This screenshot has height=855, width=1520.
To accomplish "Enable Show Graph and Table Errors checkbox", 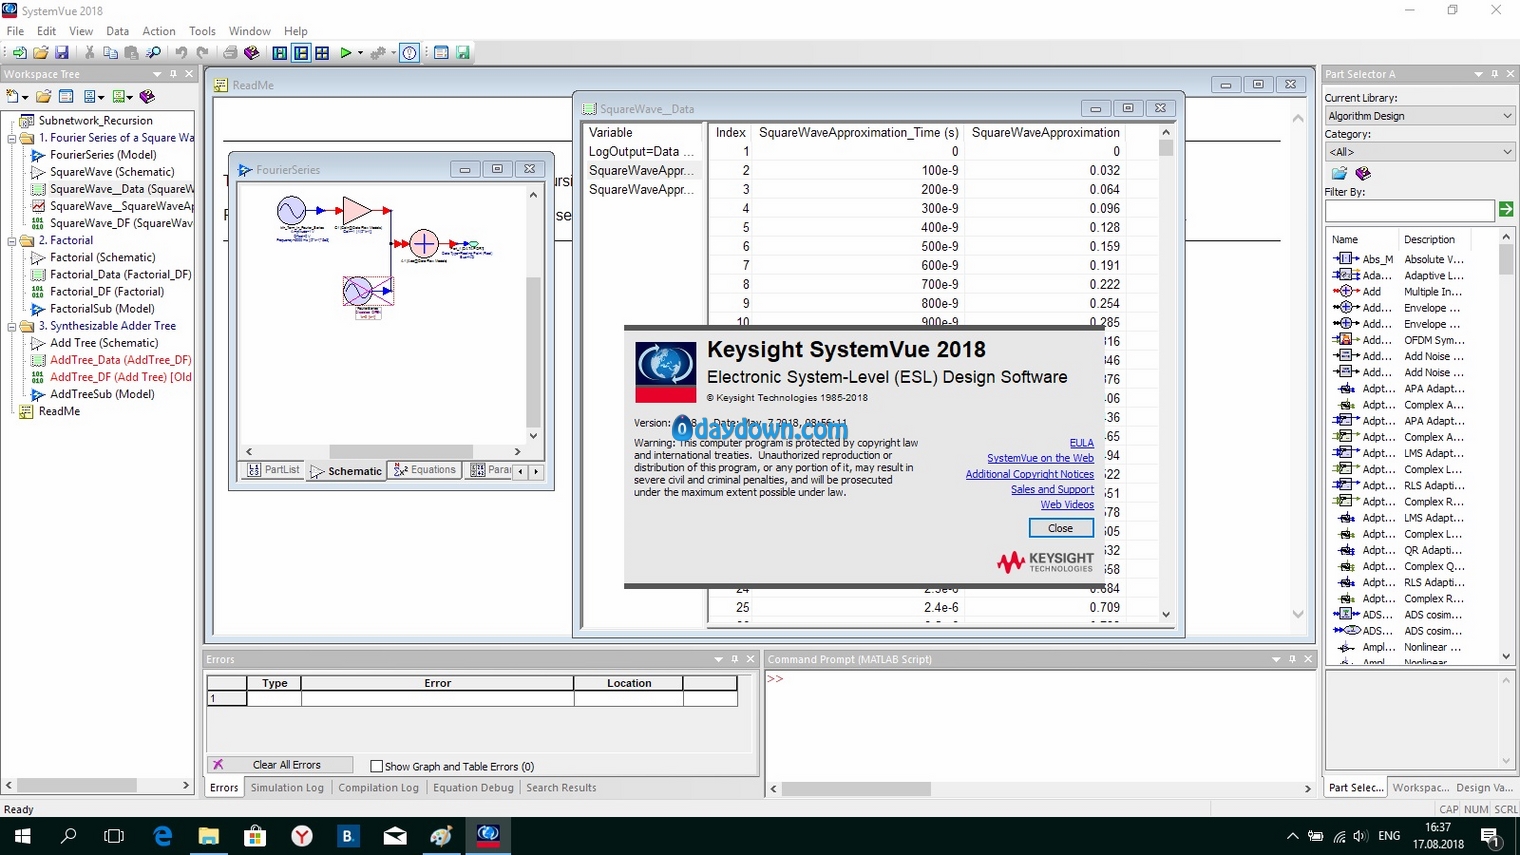I will (x=376, y=766).
